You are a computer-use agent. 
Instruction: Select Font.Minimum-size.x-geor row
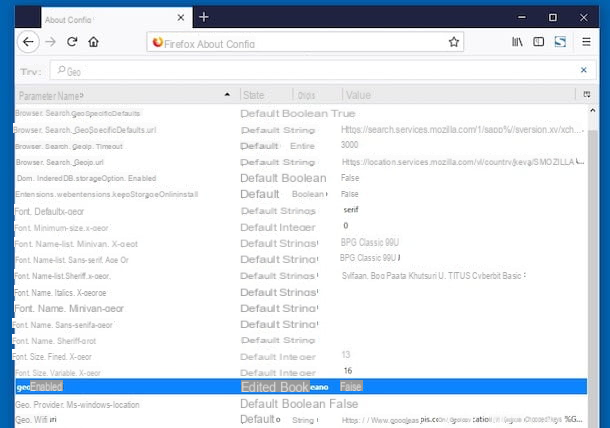(x=301, y=228)
